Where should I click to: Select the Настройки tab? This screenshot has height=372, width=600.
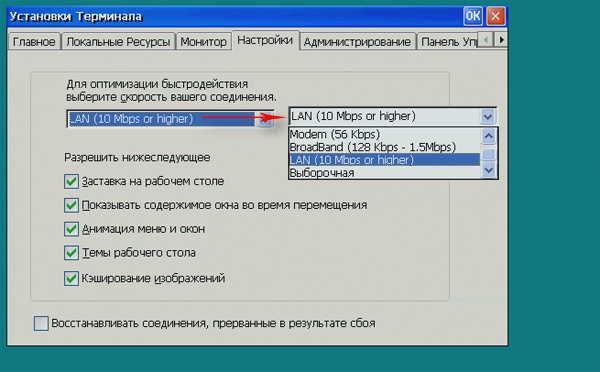tap(265, 40)
